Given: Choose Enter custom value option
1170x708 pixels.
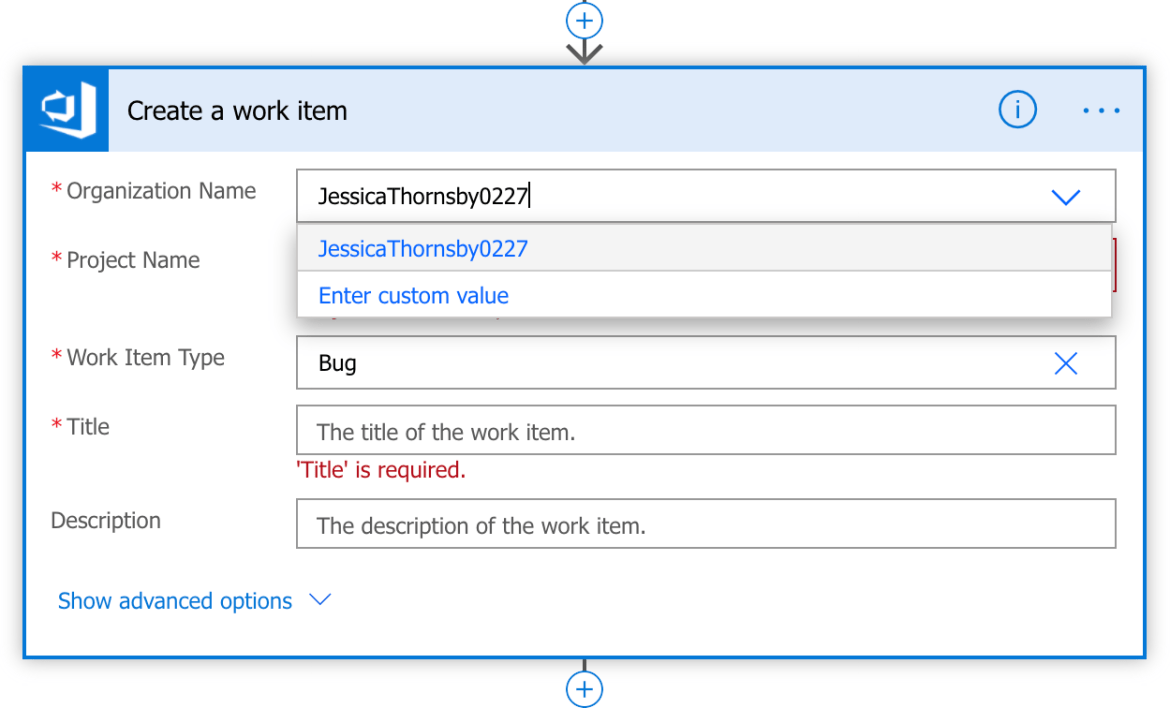Looking at the screenshot, I should [x=413, y=296].
